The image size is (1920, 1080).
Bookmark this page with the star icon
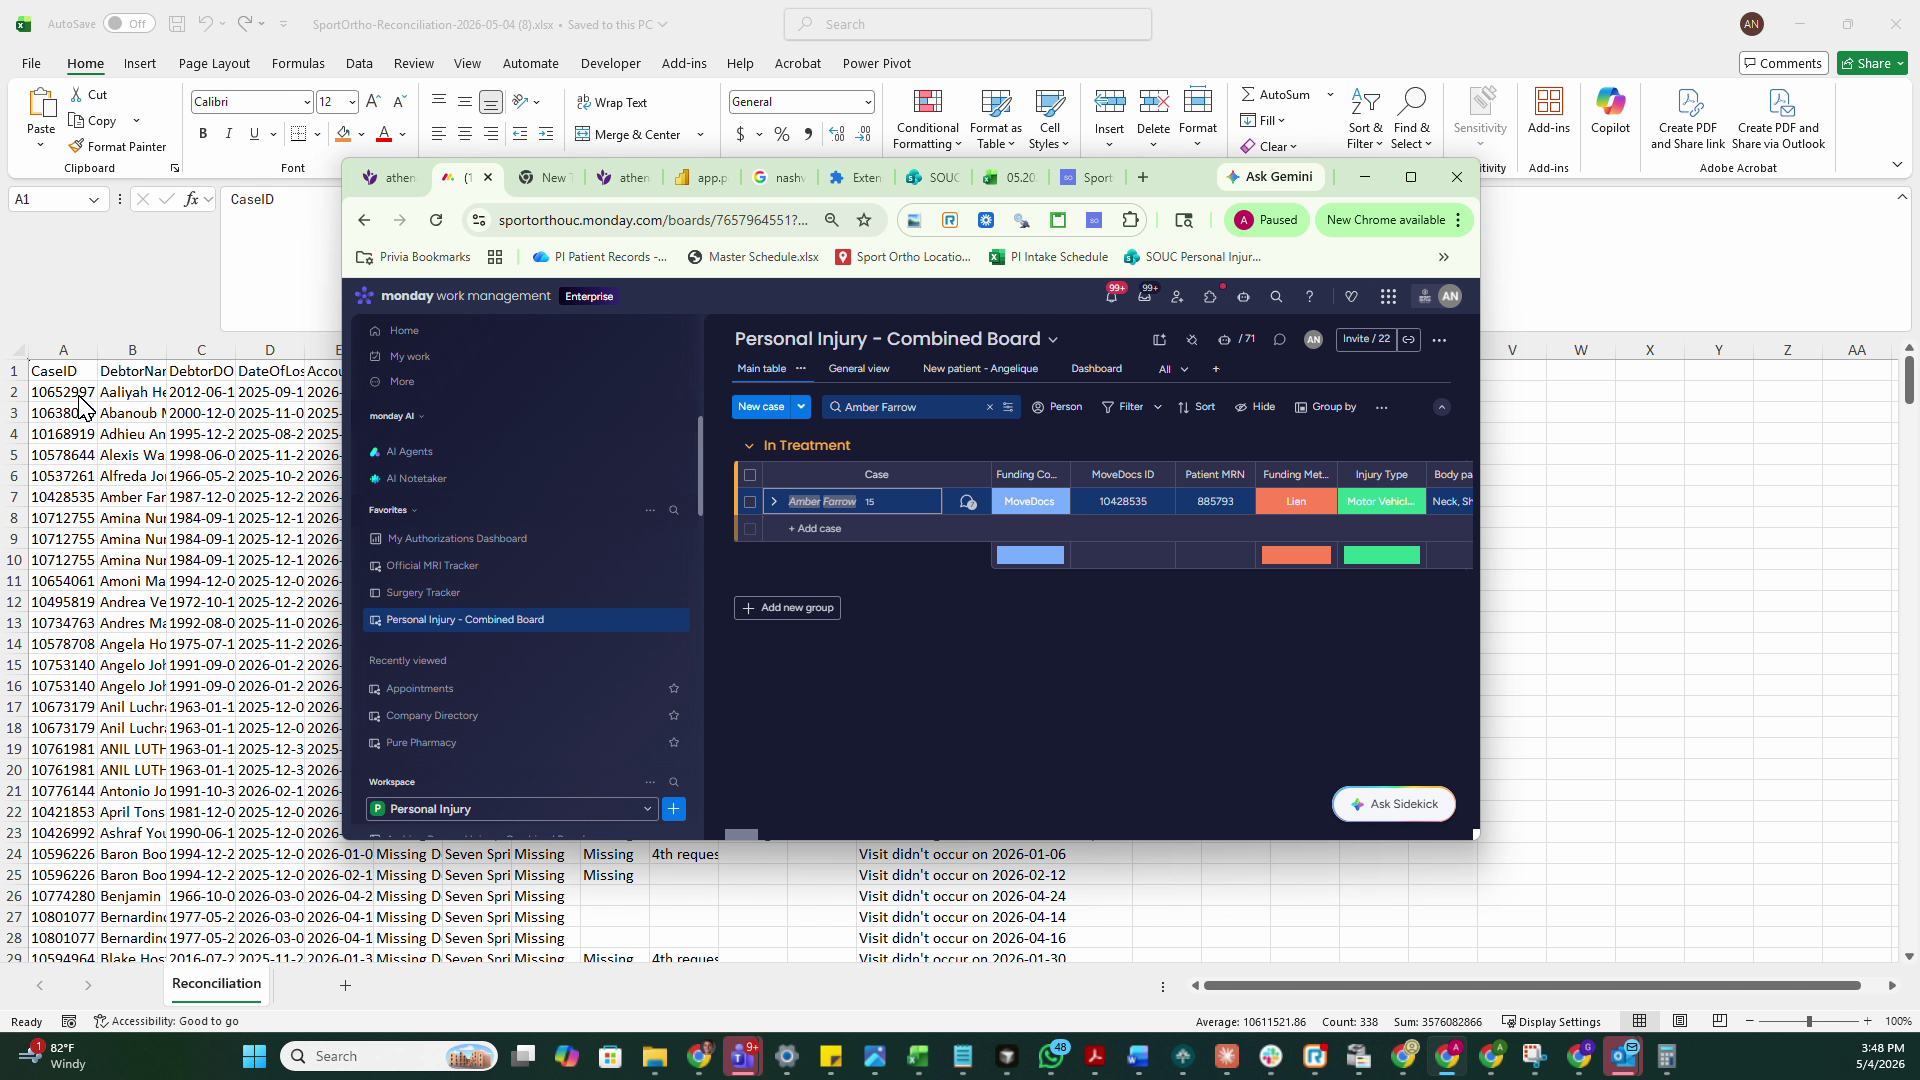864,220
